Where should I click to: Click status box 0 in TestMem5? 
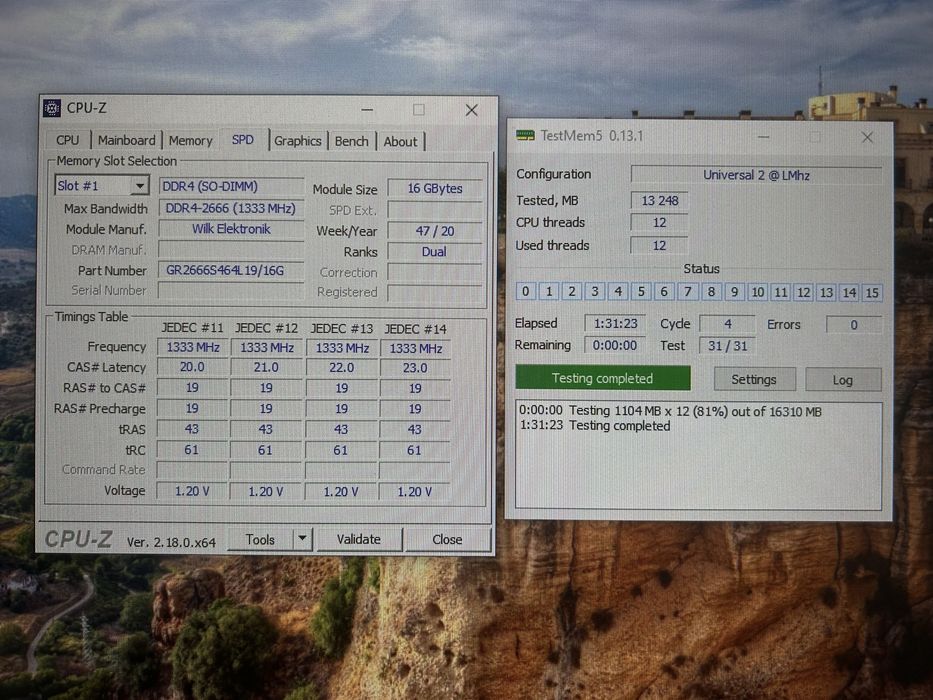tap(525, 291)
